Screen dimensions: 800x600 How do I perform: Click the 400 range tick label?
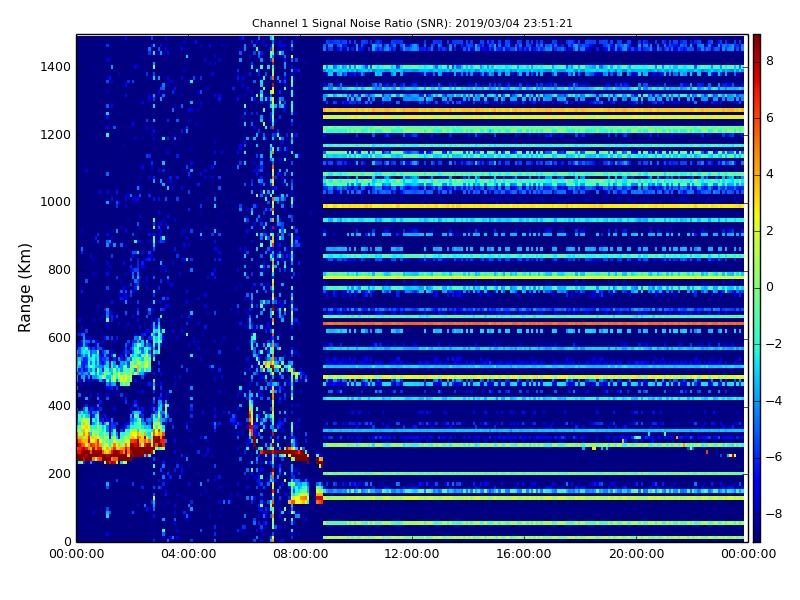click(59, 406)
